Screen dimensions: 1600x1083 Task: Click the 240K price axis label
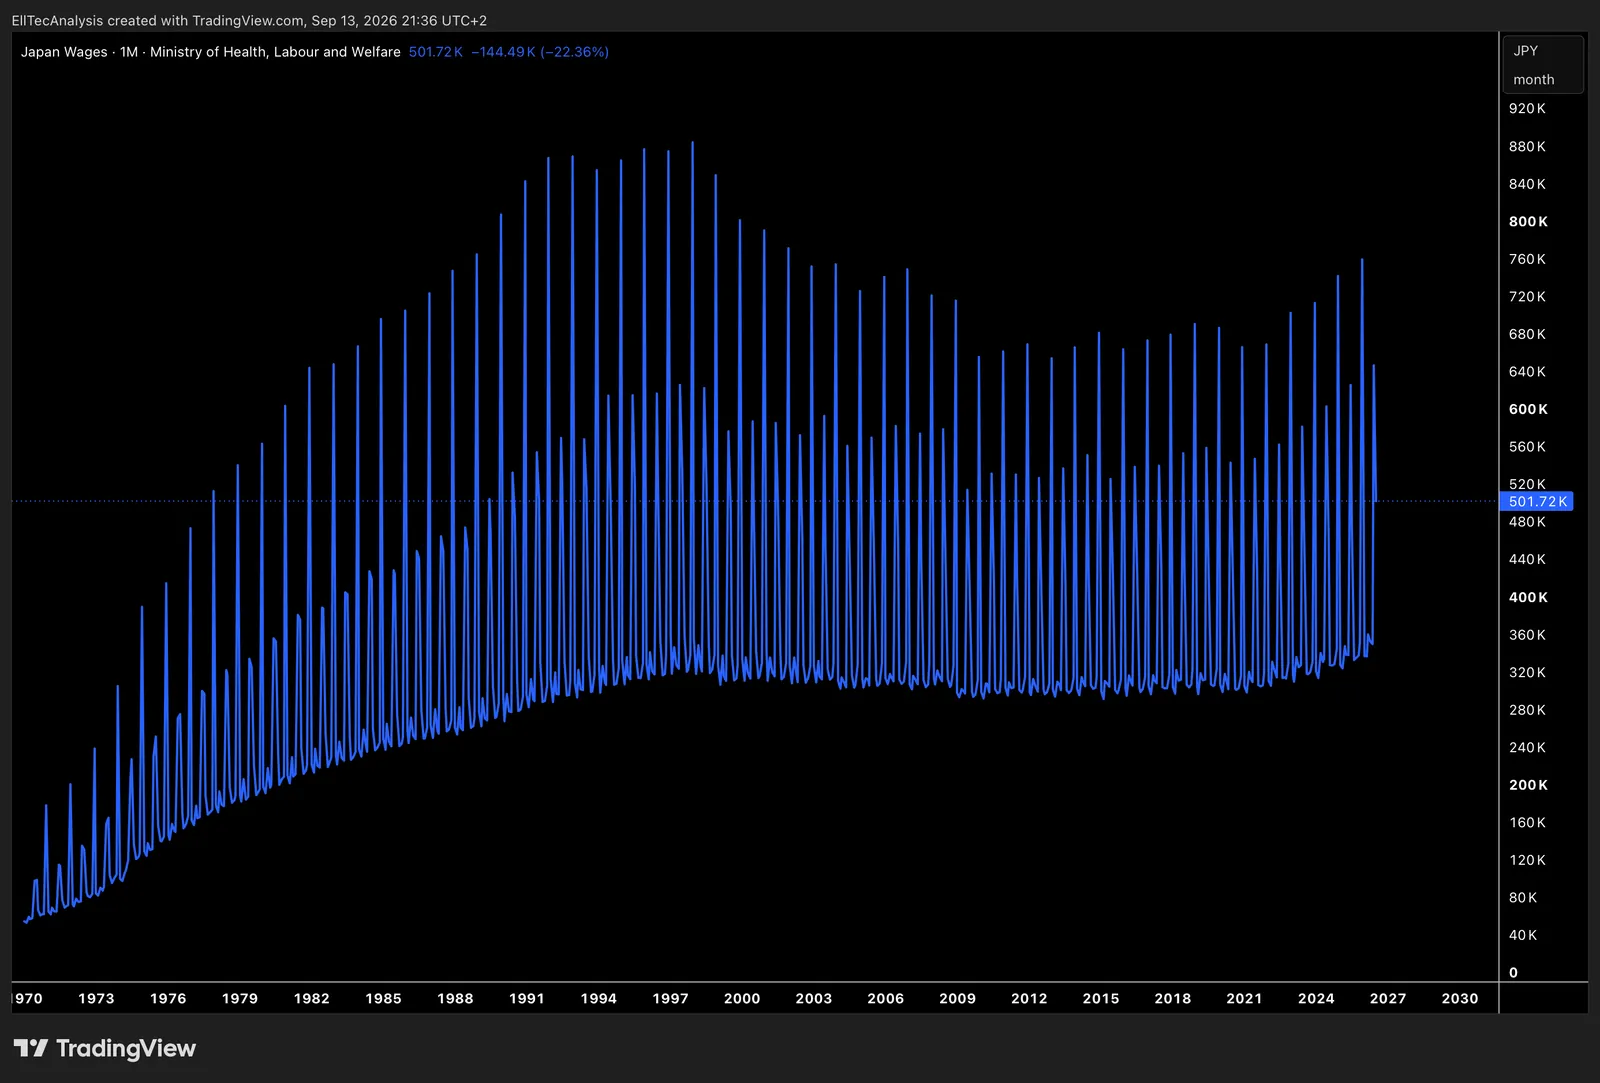coord(1527,748)
